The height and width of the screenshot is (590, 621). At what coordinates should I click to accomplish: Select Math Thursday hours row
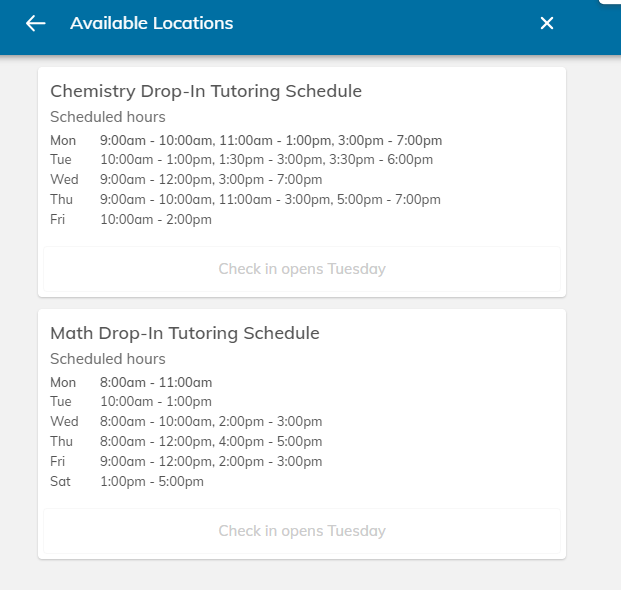[x=211, y=442]
